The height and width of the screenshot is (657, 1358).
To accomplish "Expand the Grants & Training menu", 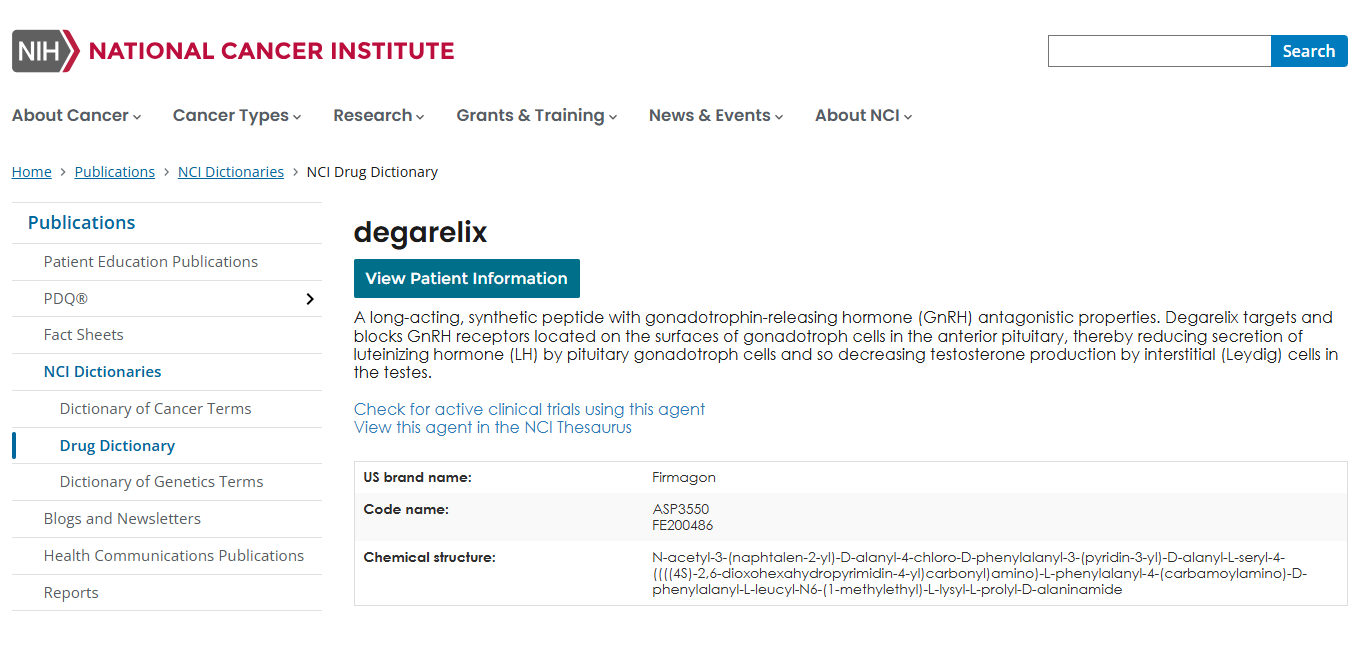I will pyautogui.click(x=612, y=116).
